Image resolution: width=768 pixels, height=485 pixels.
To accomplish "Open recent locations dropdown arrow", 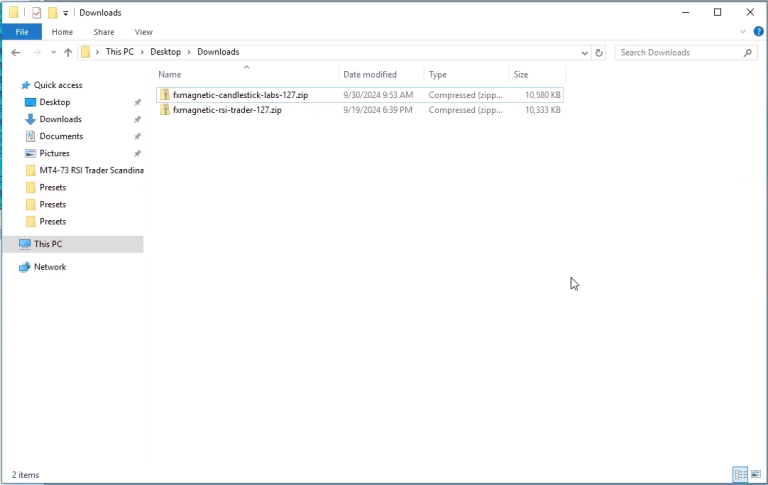I will (53, 52).
